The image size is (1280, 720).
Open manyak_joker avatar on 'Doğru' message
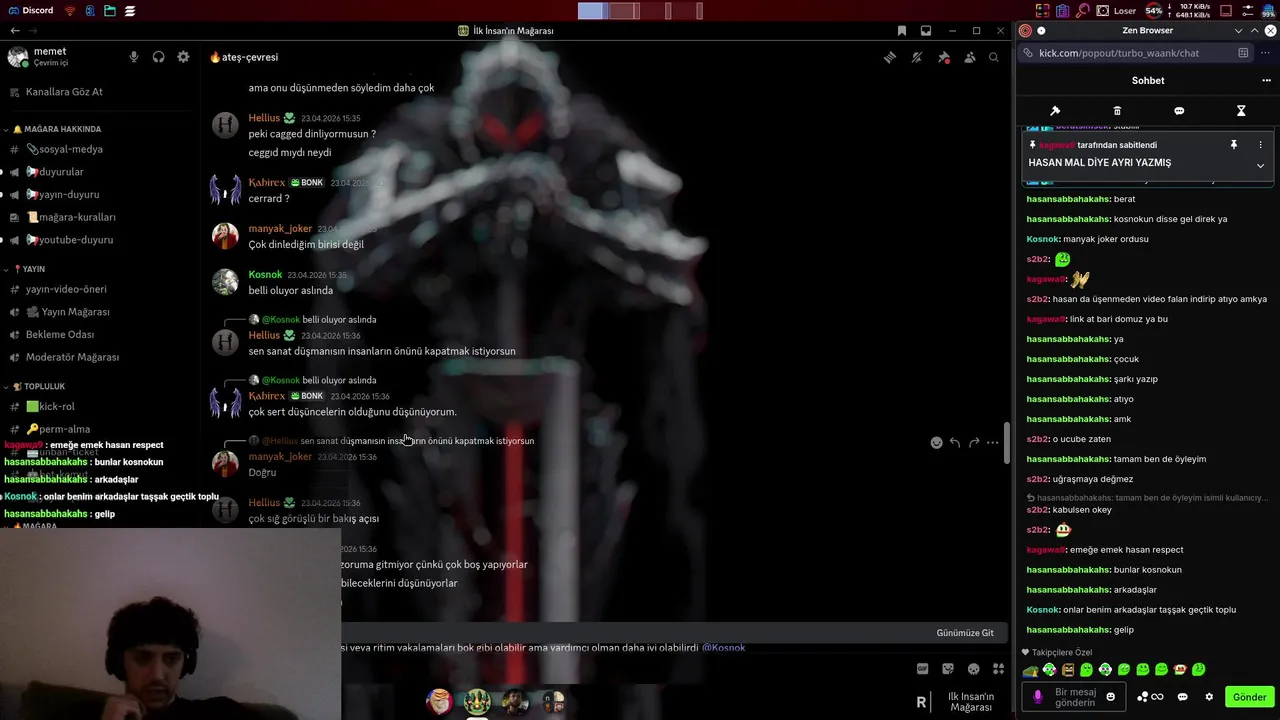225,464
